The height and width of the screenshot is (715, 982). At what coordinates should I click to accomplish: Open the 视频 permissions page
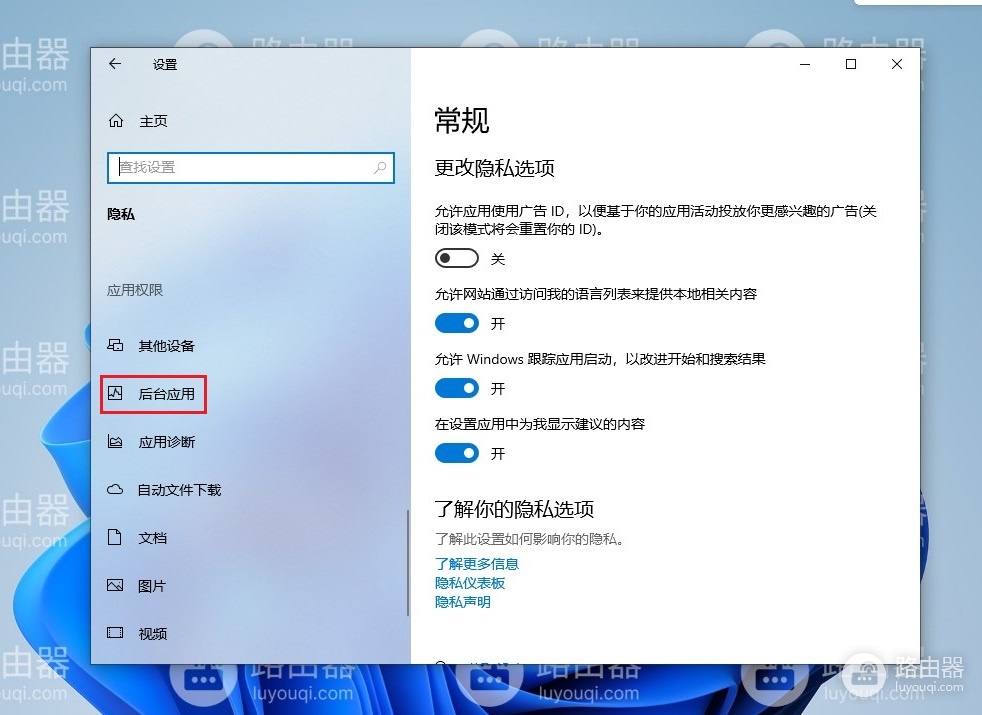[153, 634]
